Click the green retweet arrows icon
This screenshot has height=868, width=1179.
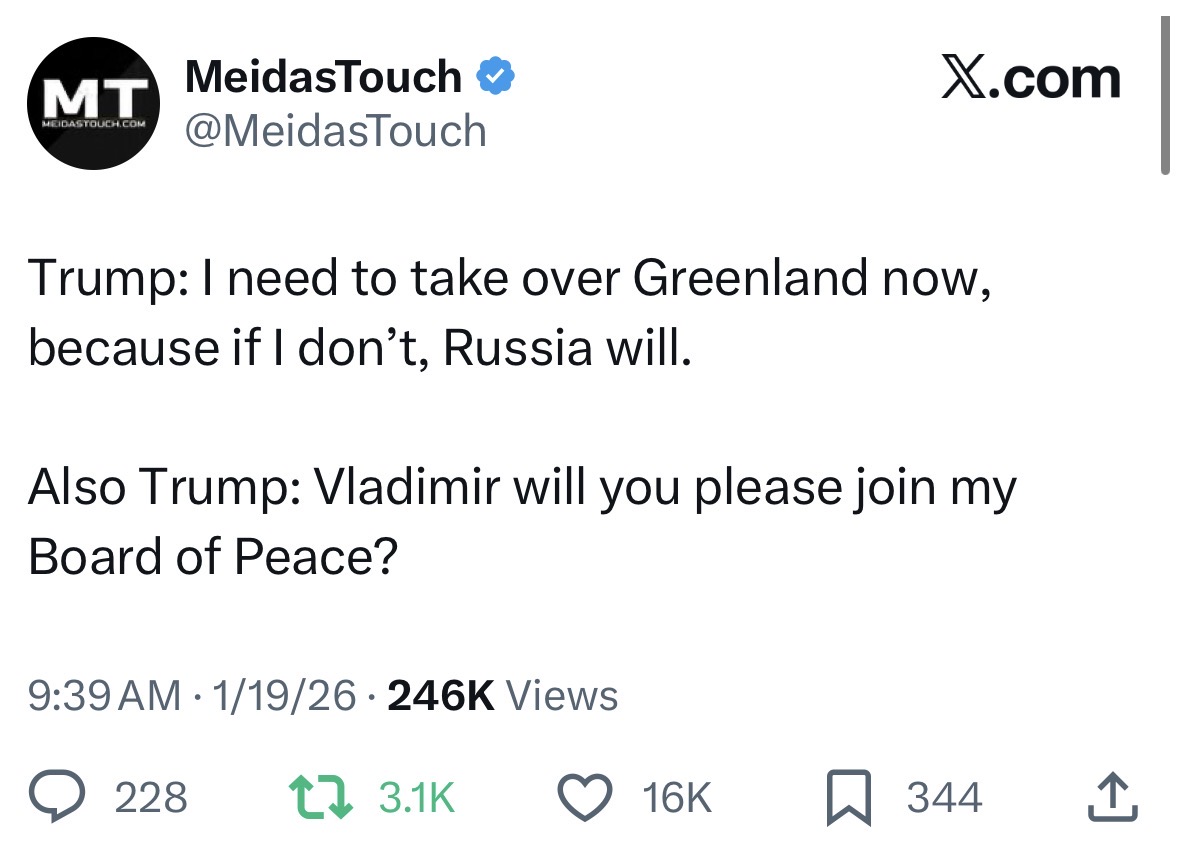click(321, 797)
